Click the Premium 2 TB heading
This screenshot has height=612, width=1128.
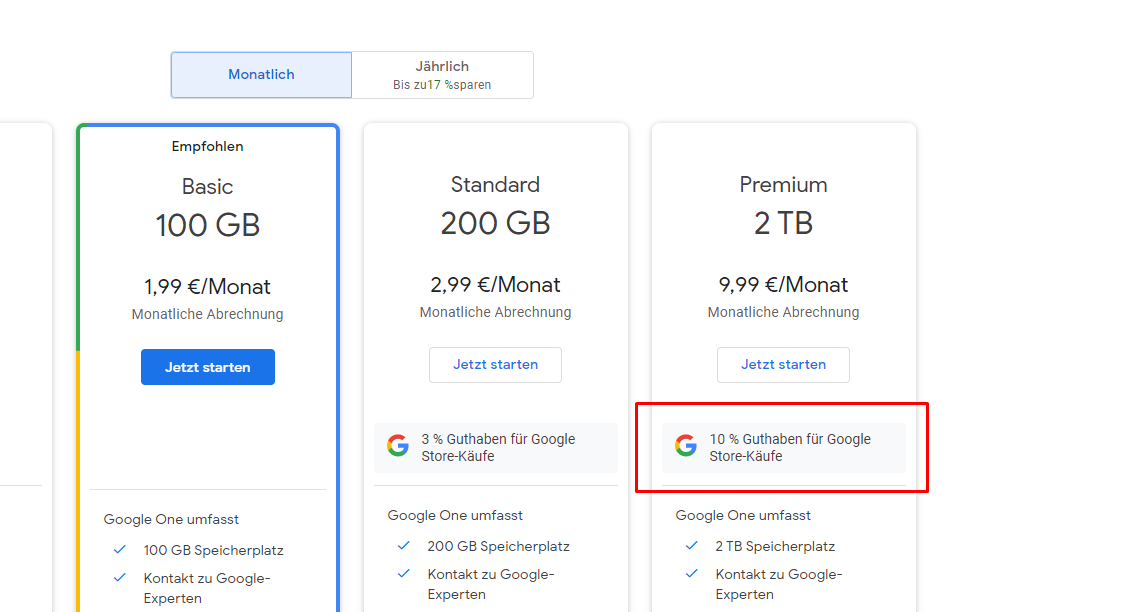pos(783,205)
